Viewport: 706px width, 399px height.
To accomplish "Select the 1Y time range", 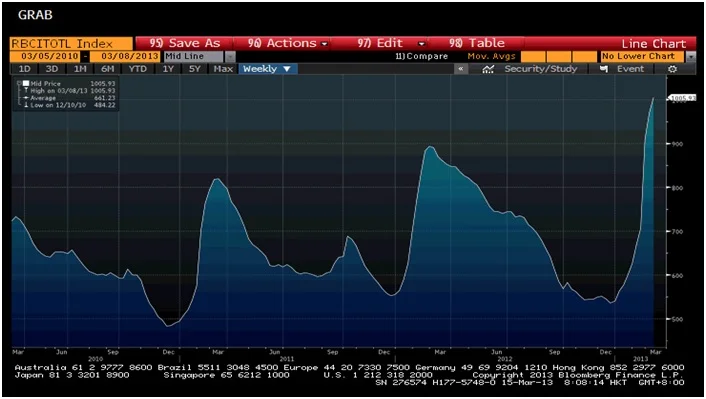I will coord(168,69).
